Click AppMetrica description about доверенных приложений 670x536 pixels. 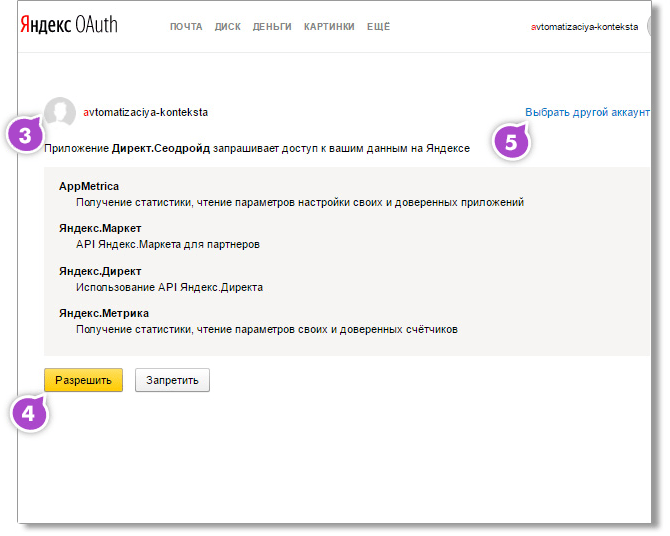tap(300, 202)
